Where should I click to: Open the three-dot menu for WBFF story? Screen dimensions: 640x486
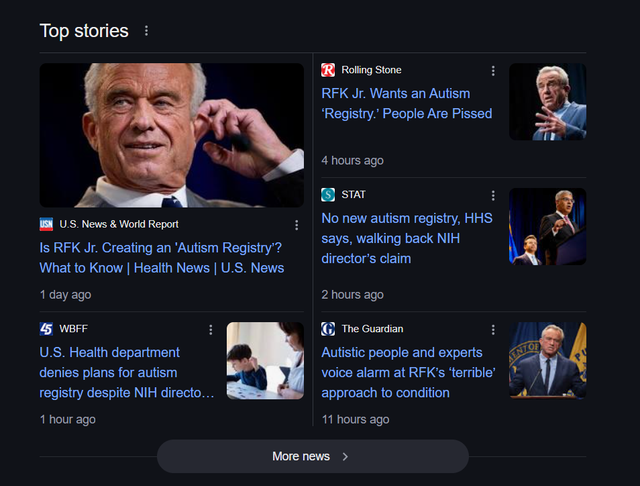[x=211, y=330]
